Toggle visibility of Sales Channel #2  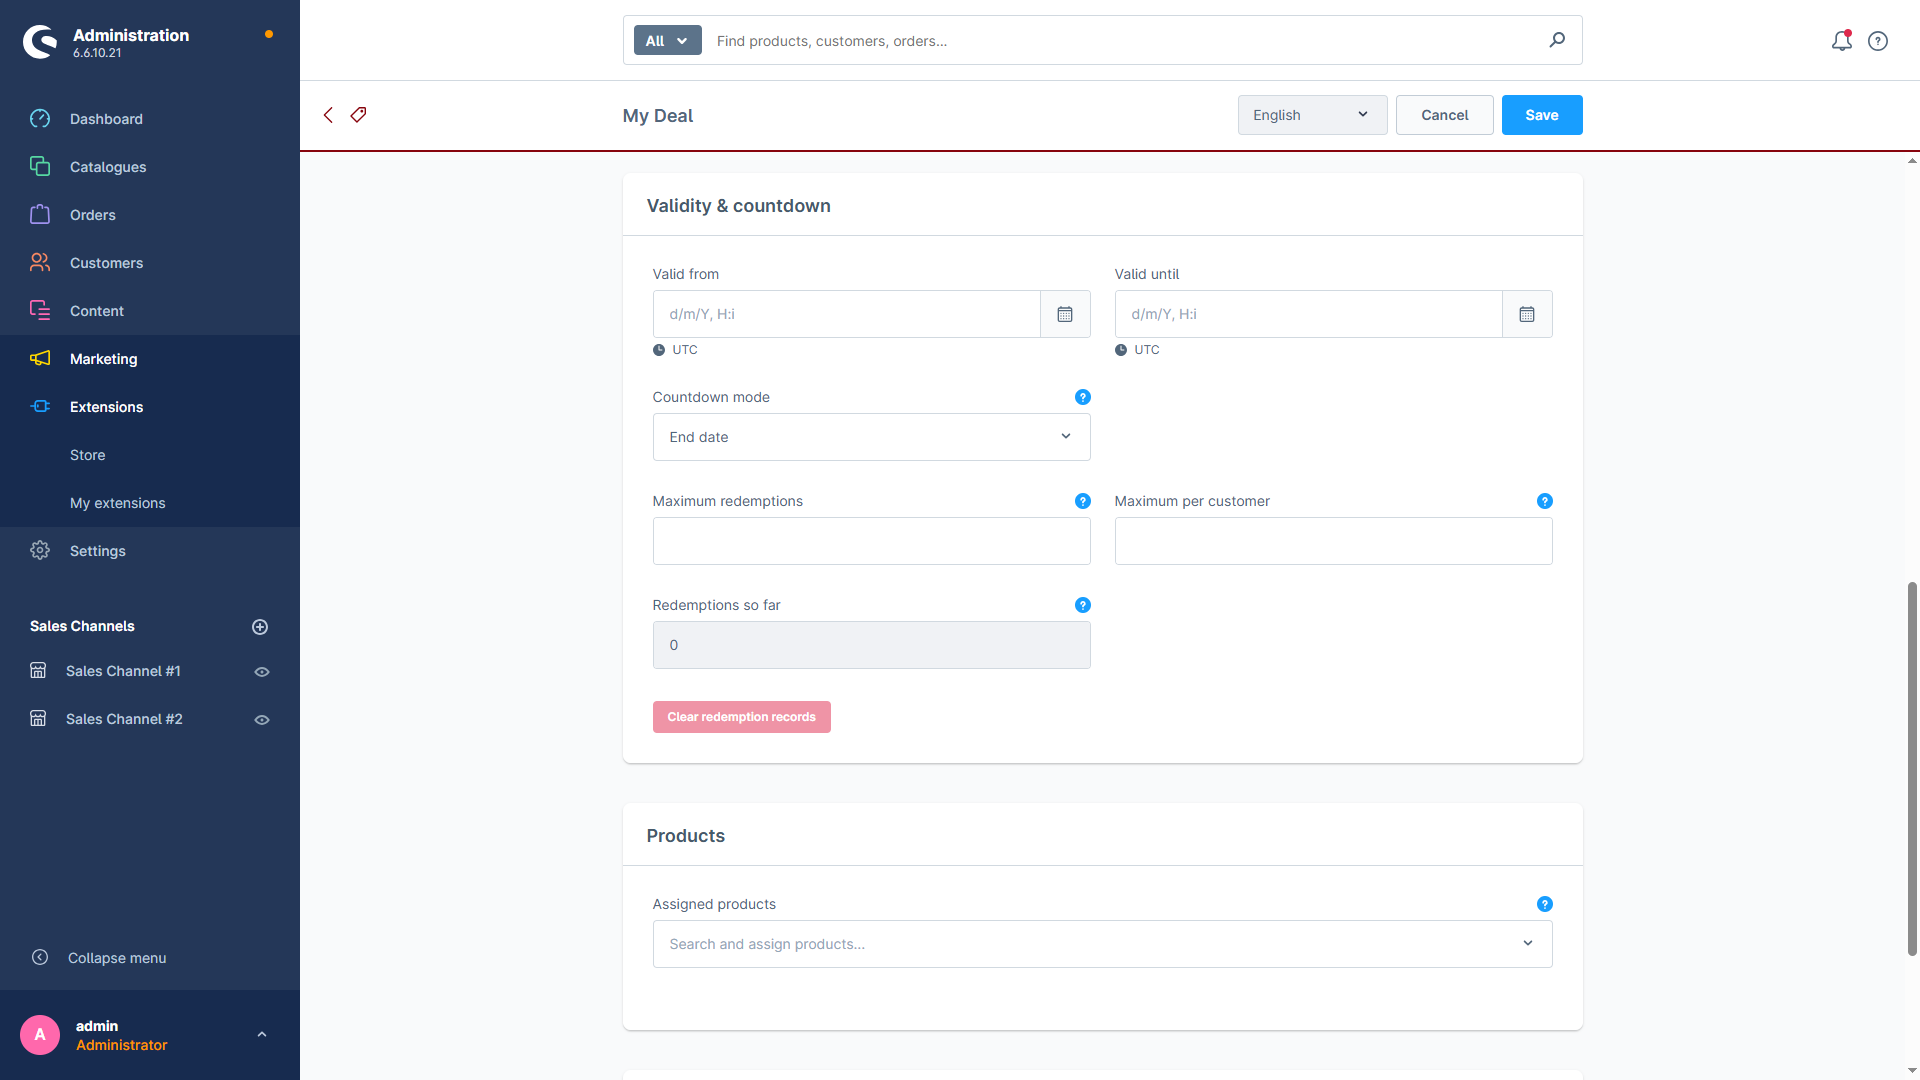tap(262, 720)
